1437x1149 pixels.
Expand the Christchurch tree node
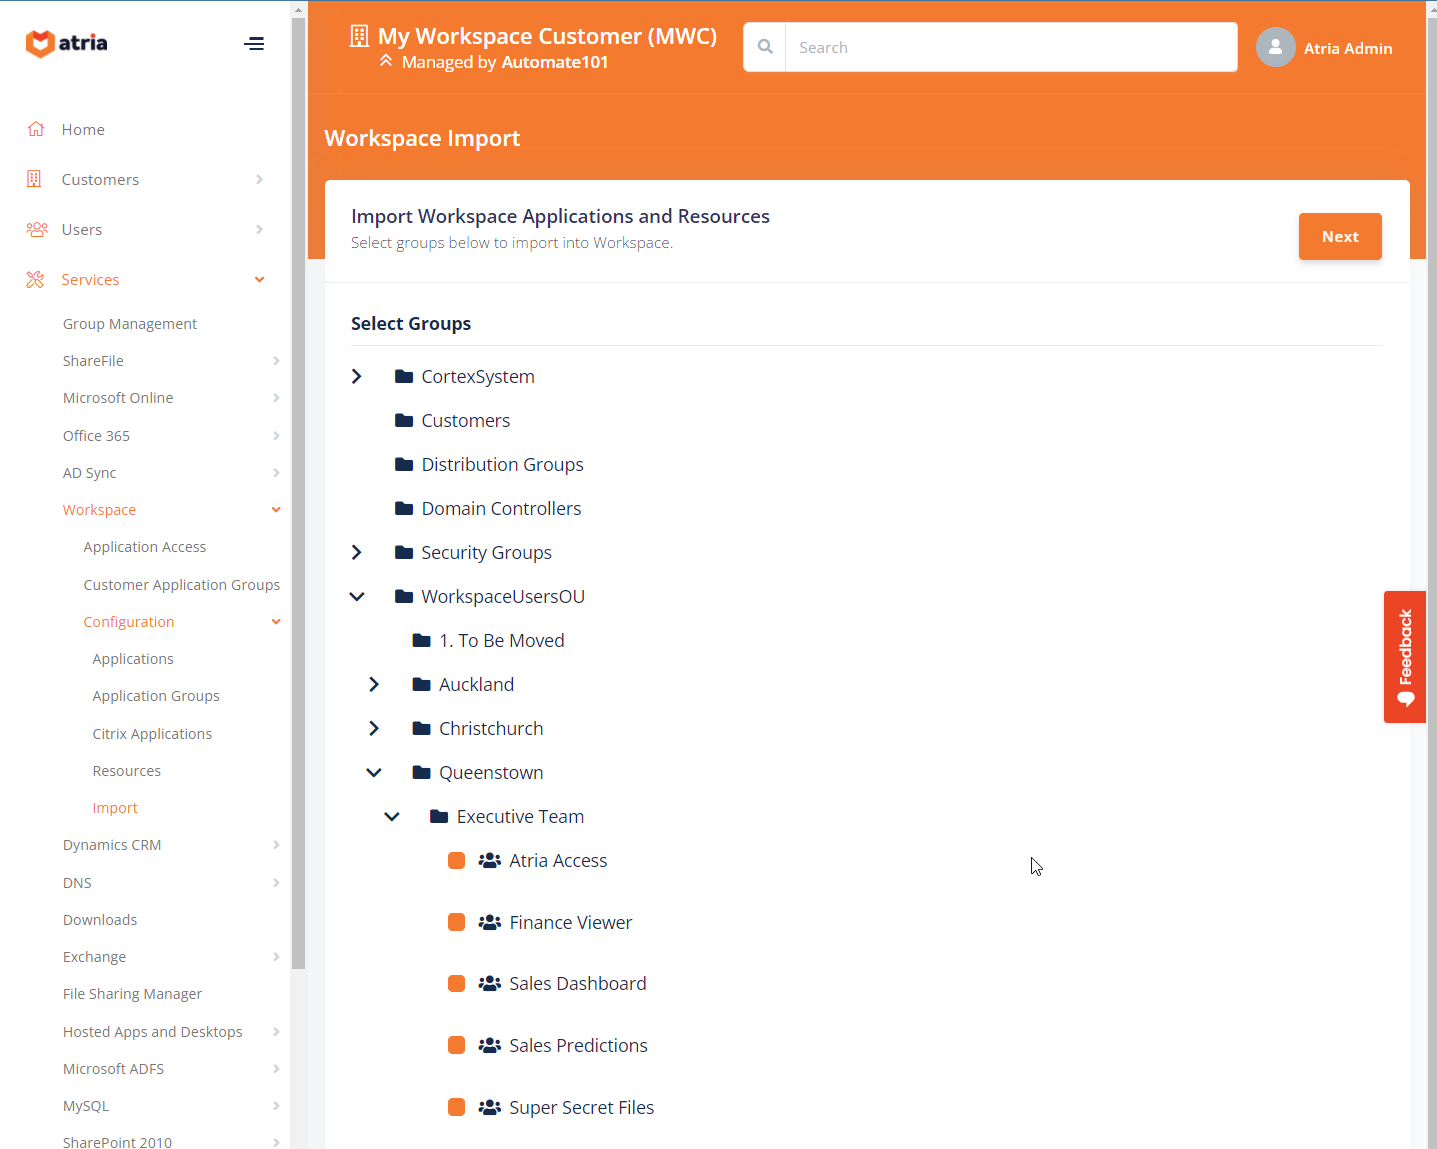point(374,728)
